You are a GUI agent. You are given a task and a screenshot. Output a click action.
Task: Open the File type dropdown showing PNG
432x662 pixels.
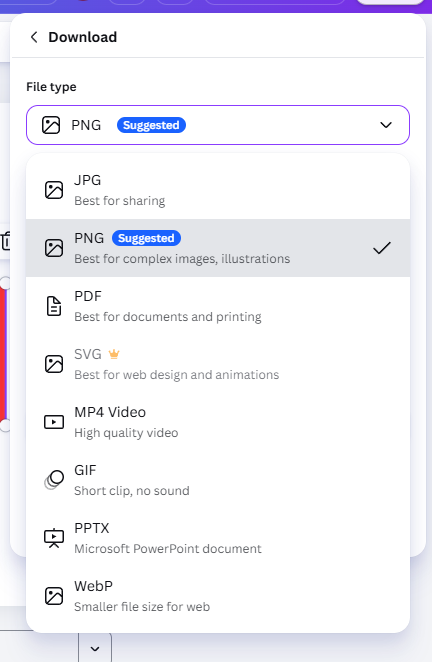218,125
